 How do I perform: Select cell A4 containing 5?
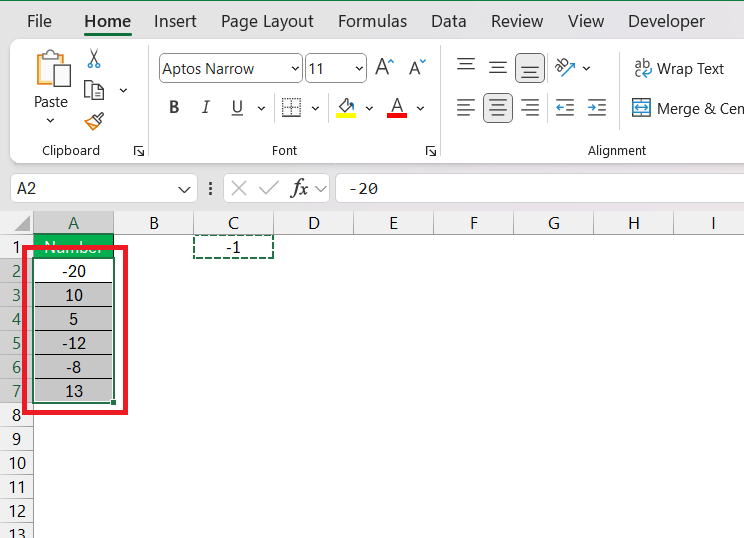(x=74, y=319)
